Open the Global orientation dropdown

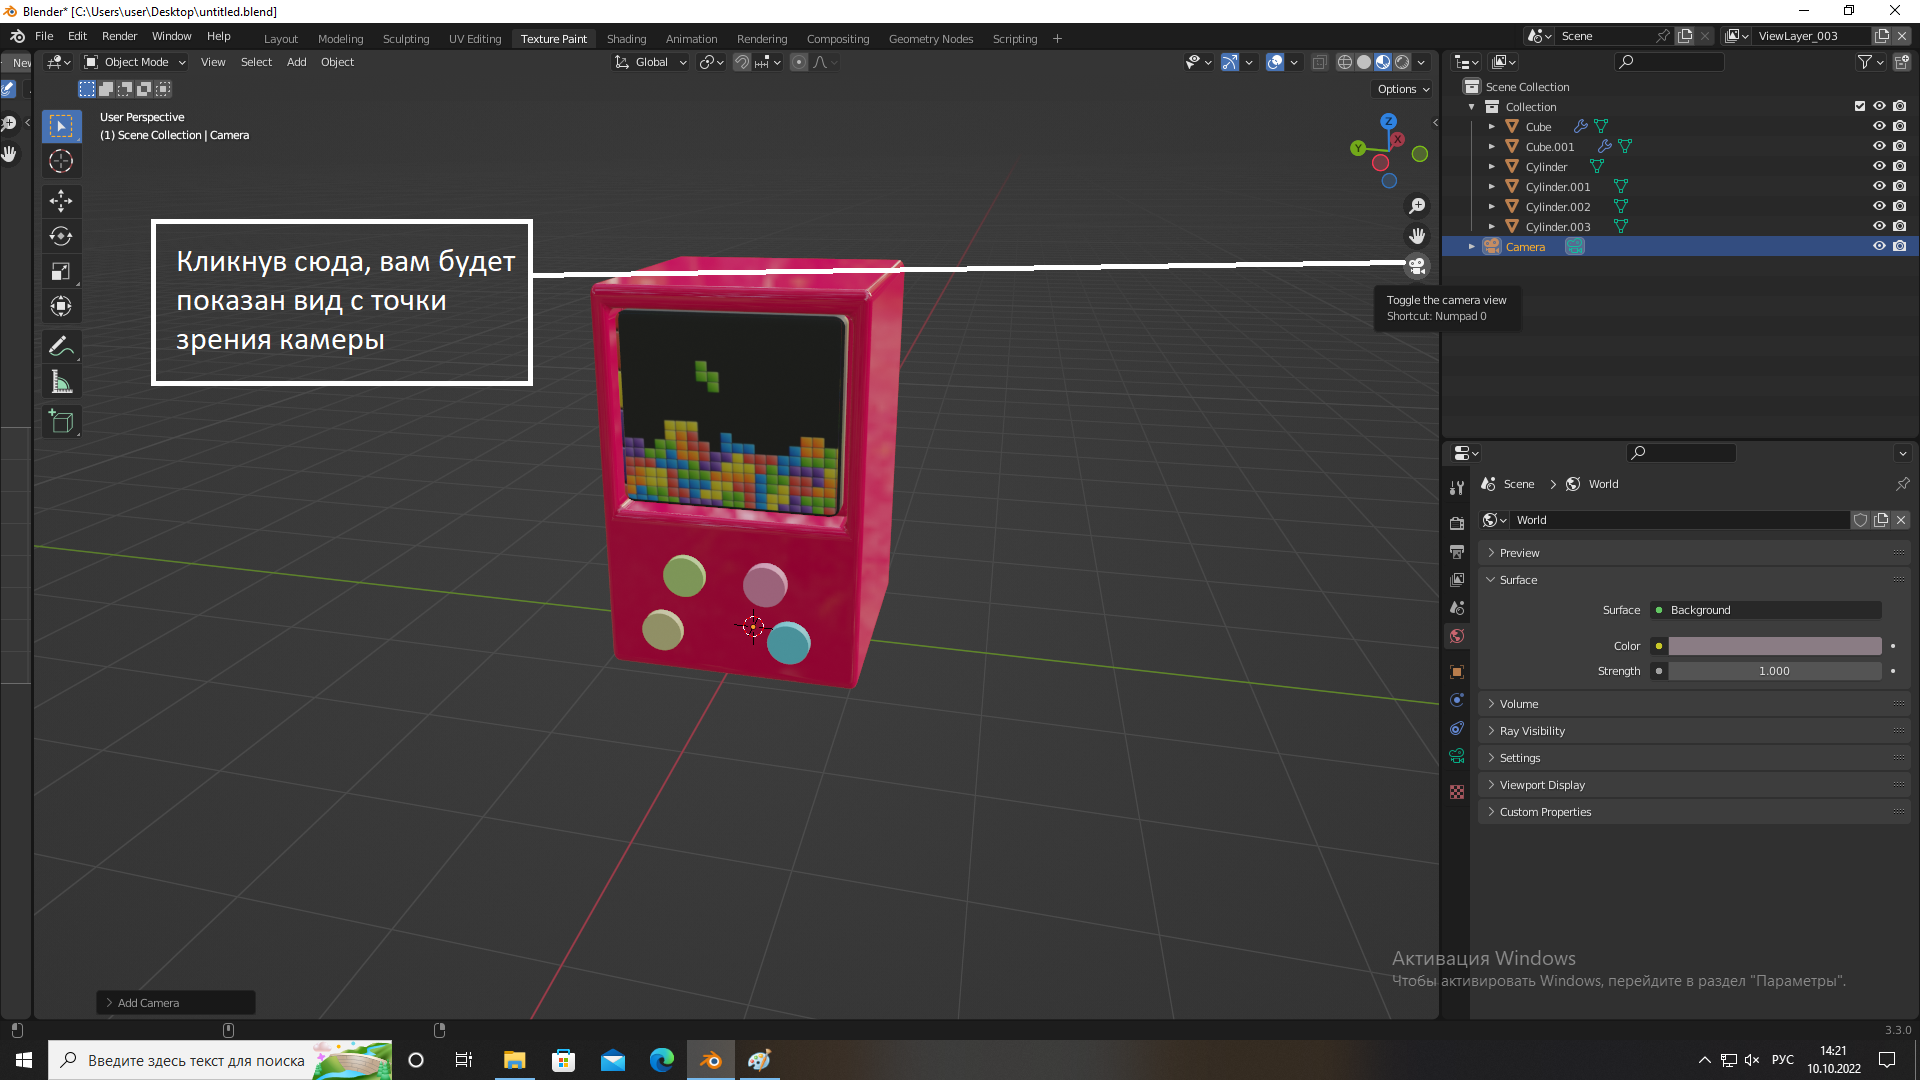(x=651, y=62)
